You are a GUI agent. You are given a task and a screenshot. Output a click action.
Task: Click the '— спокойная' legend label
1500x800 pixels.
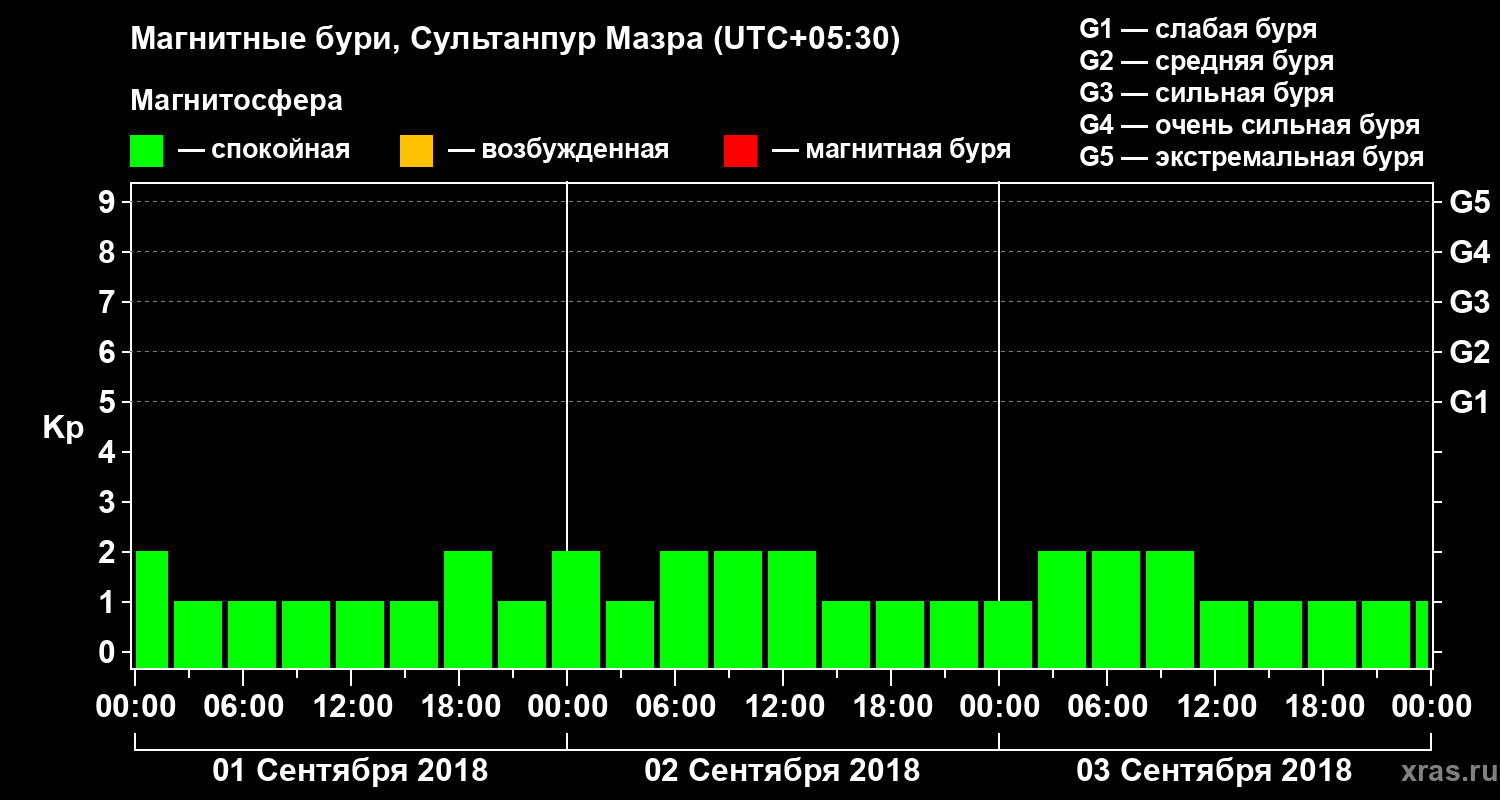coord(264,151)
